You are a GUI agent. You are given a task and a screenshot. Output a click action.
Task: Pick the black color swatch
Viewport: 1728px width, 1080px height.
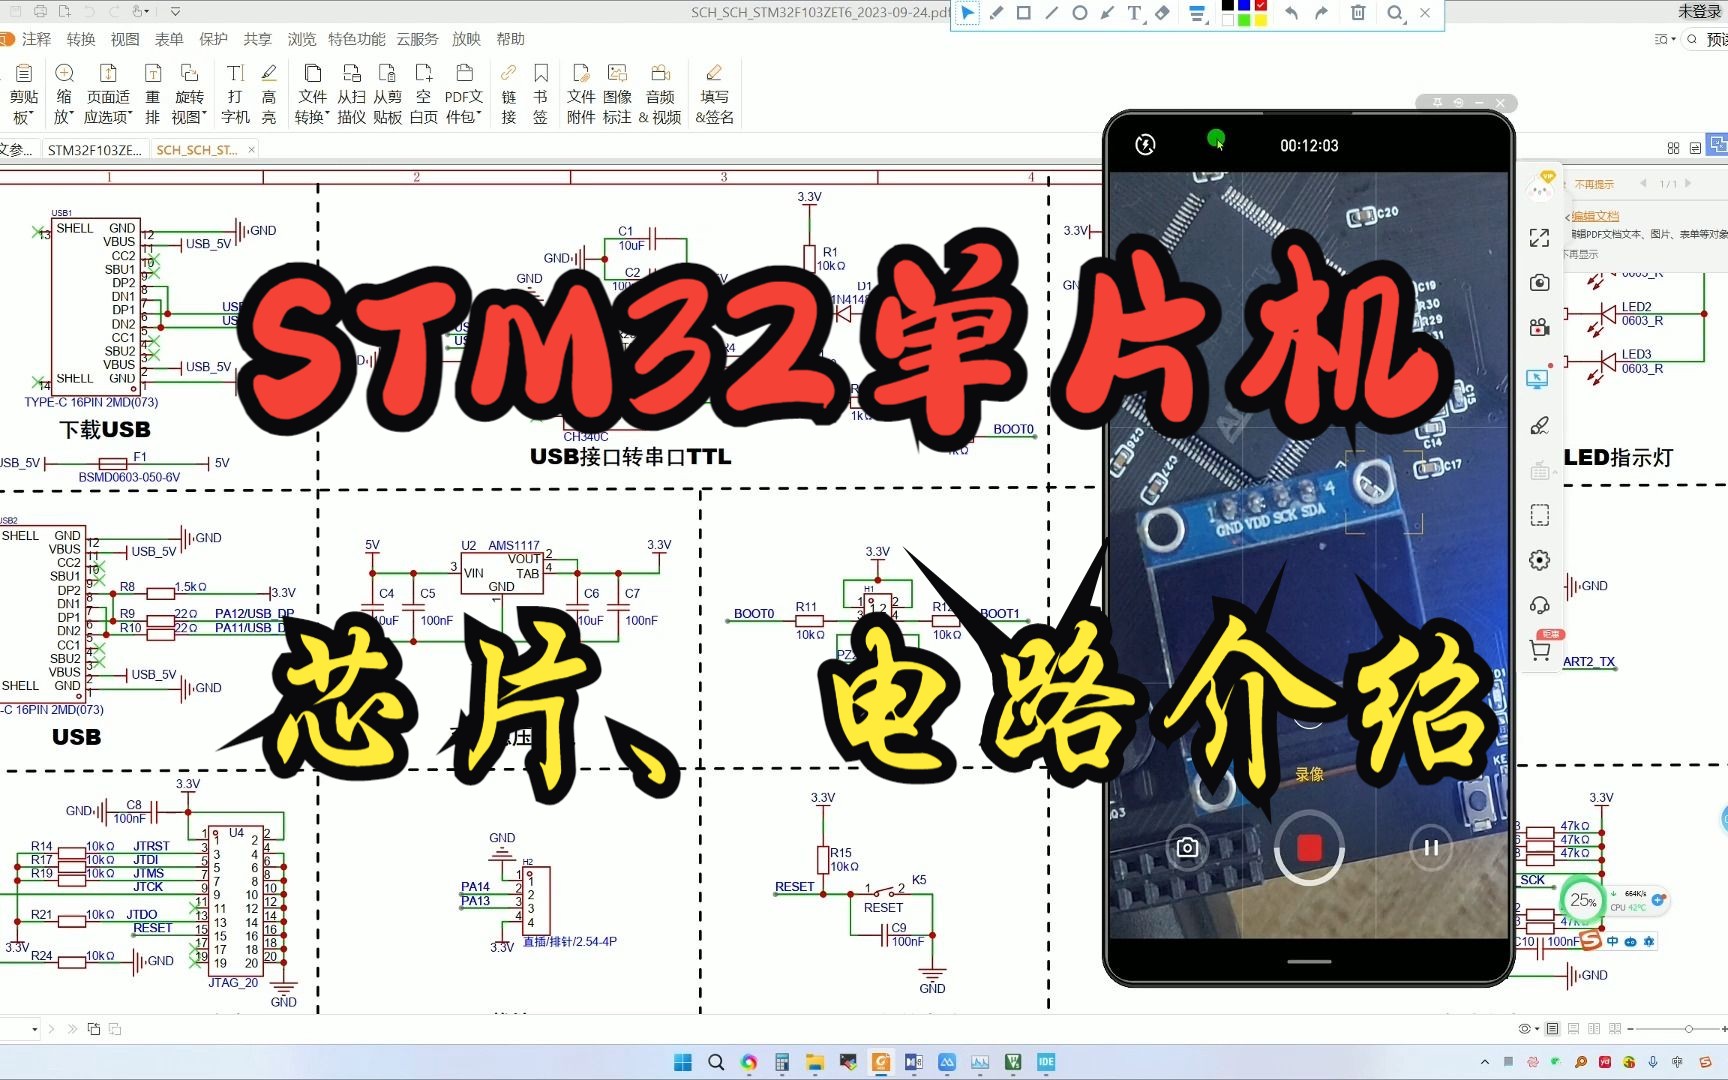[x=1228, y=6]
